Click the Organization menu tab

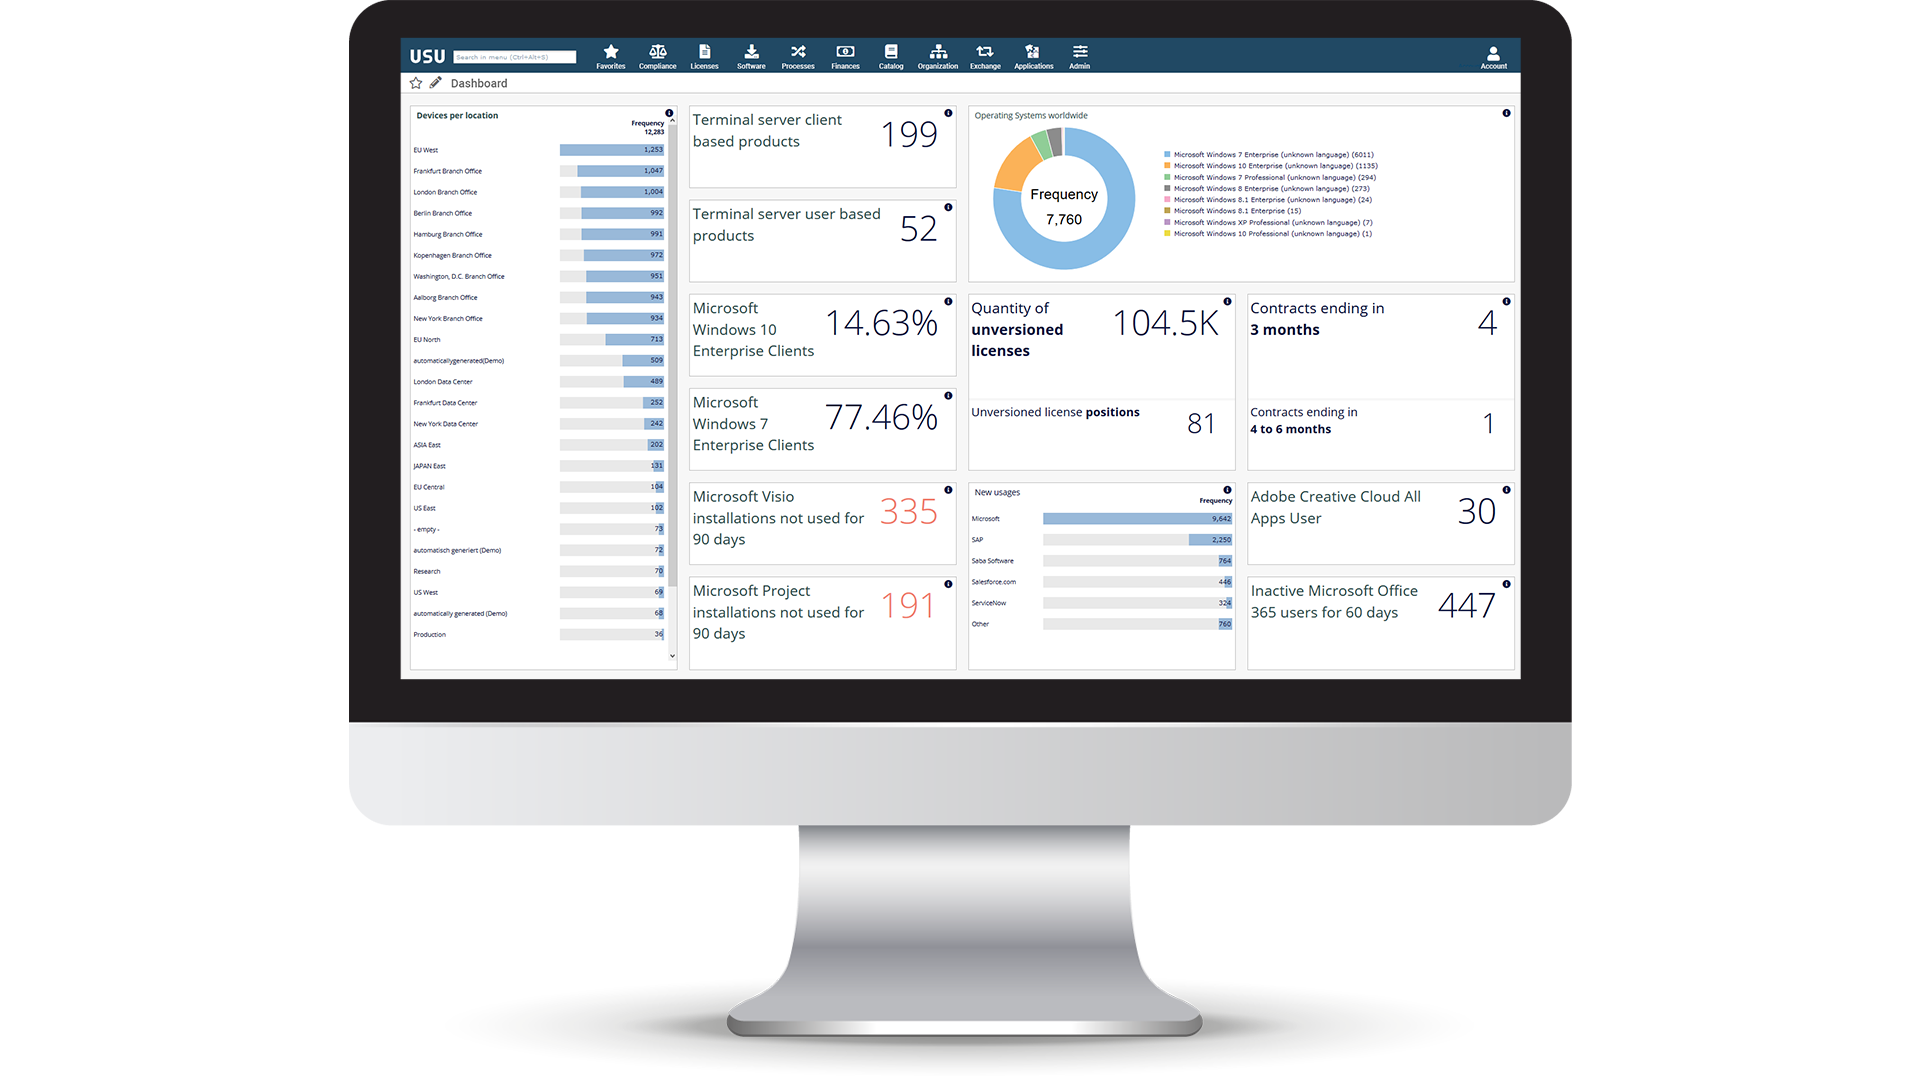[932, 55]
